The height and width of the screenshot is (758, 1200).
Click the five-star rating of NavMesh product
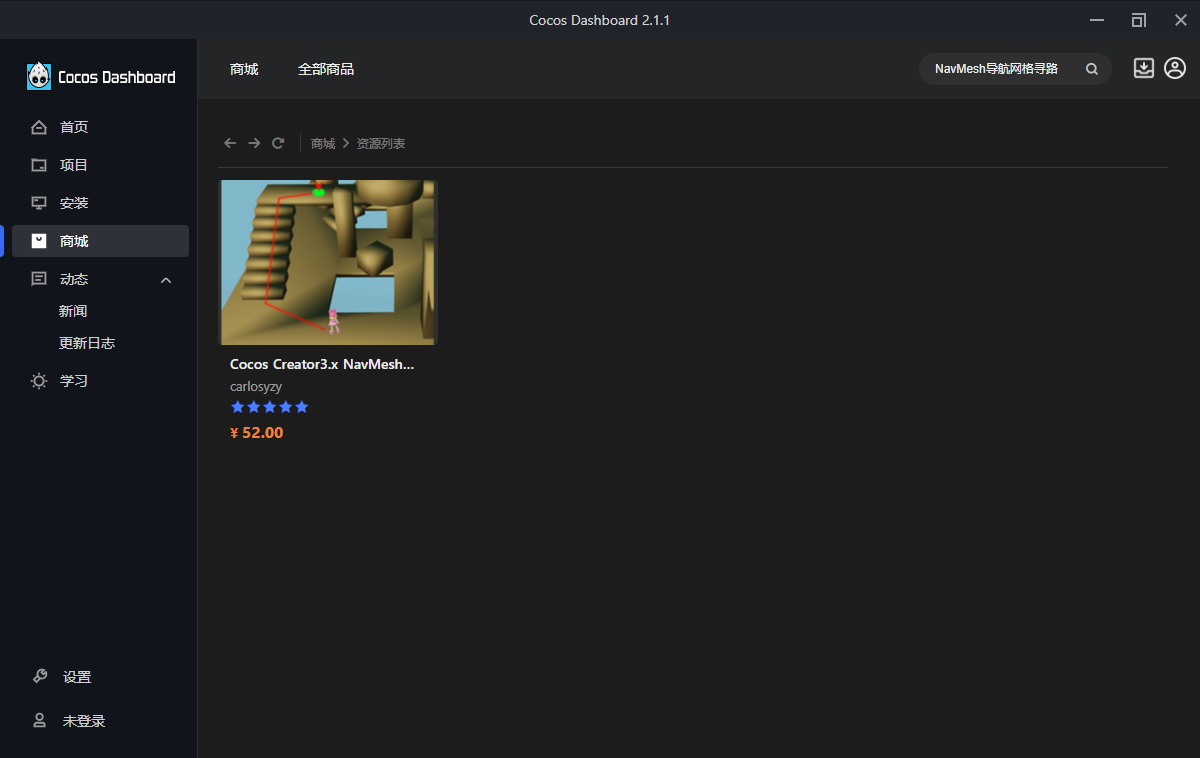(x=269, y=407)
